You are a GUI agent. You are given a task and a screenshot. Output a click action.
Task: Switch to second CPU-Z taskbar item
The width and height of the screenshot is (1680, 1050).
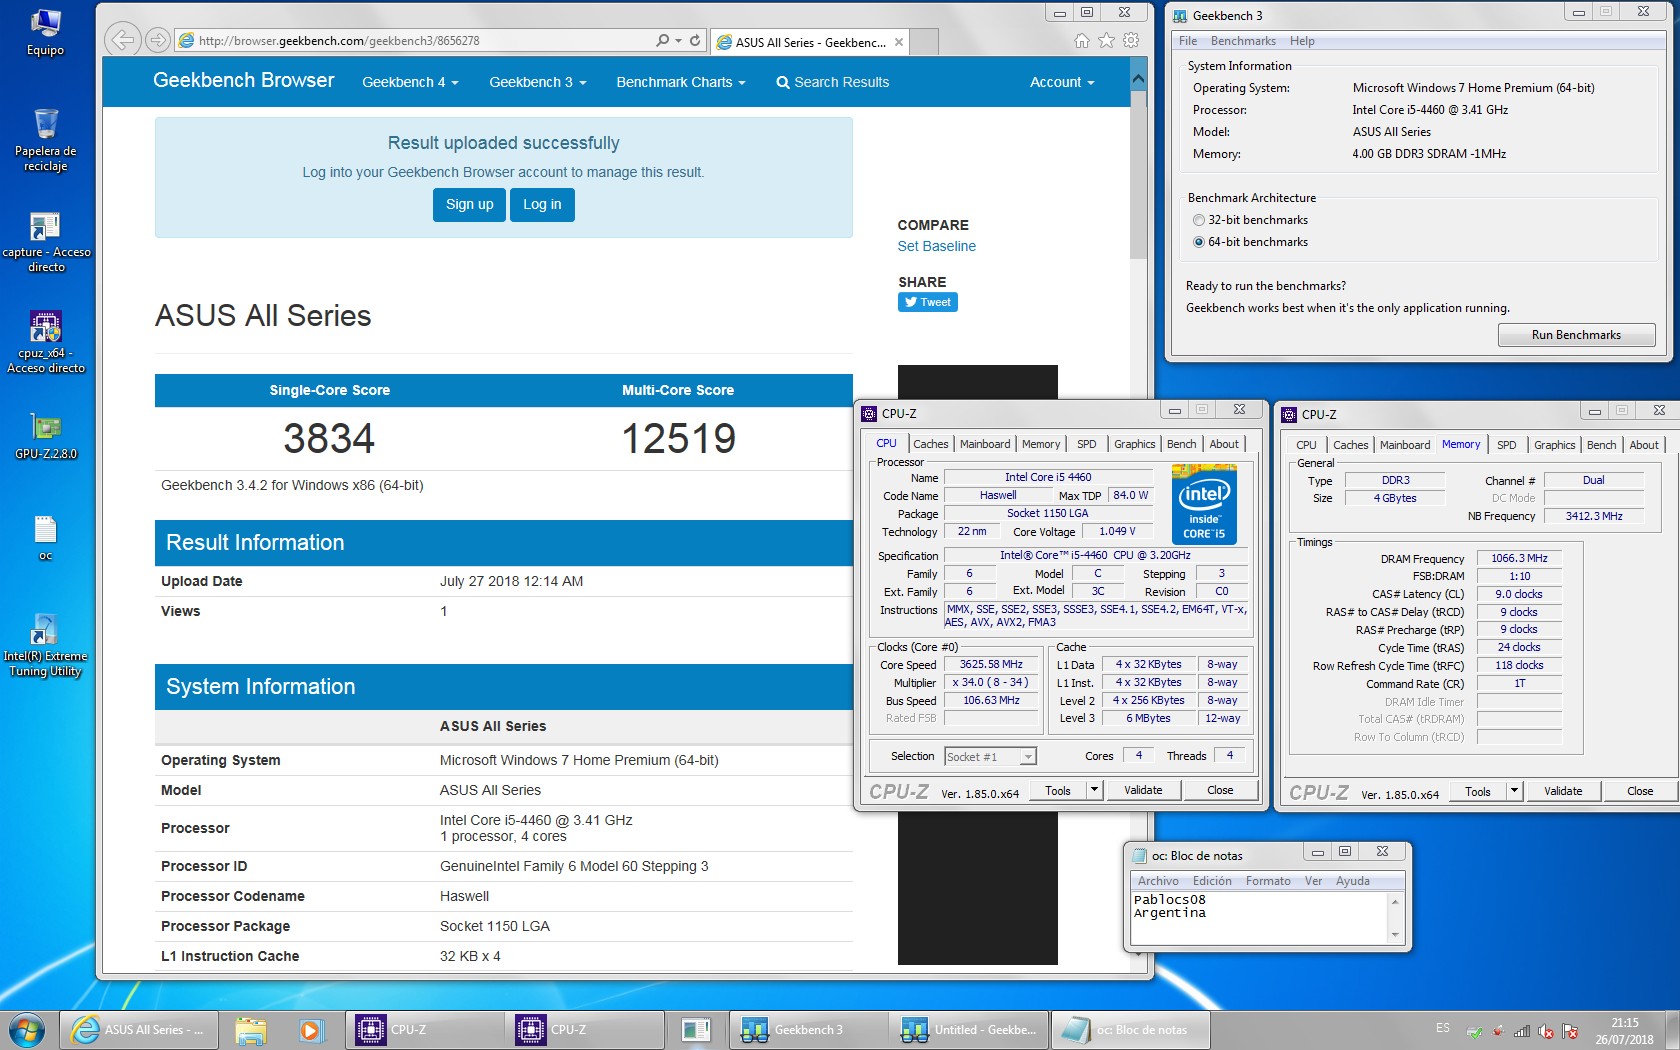click(x=584, y=1029)
